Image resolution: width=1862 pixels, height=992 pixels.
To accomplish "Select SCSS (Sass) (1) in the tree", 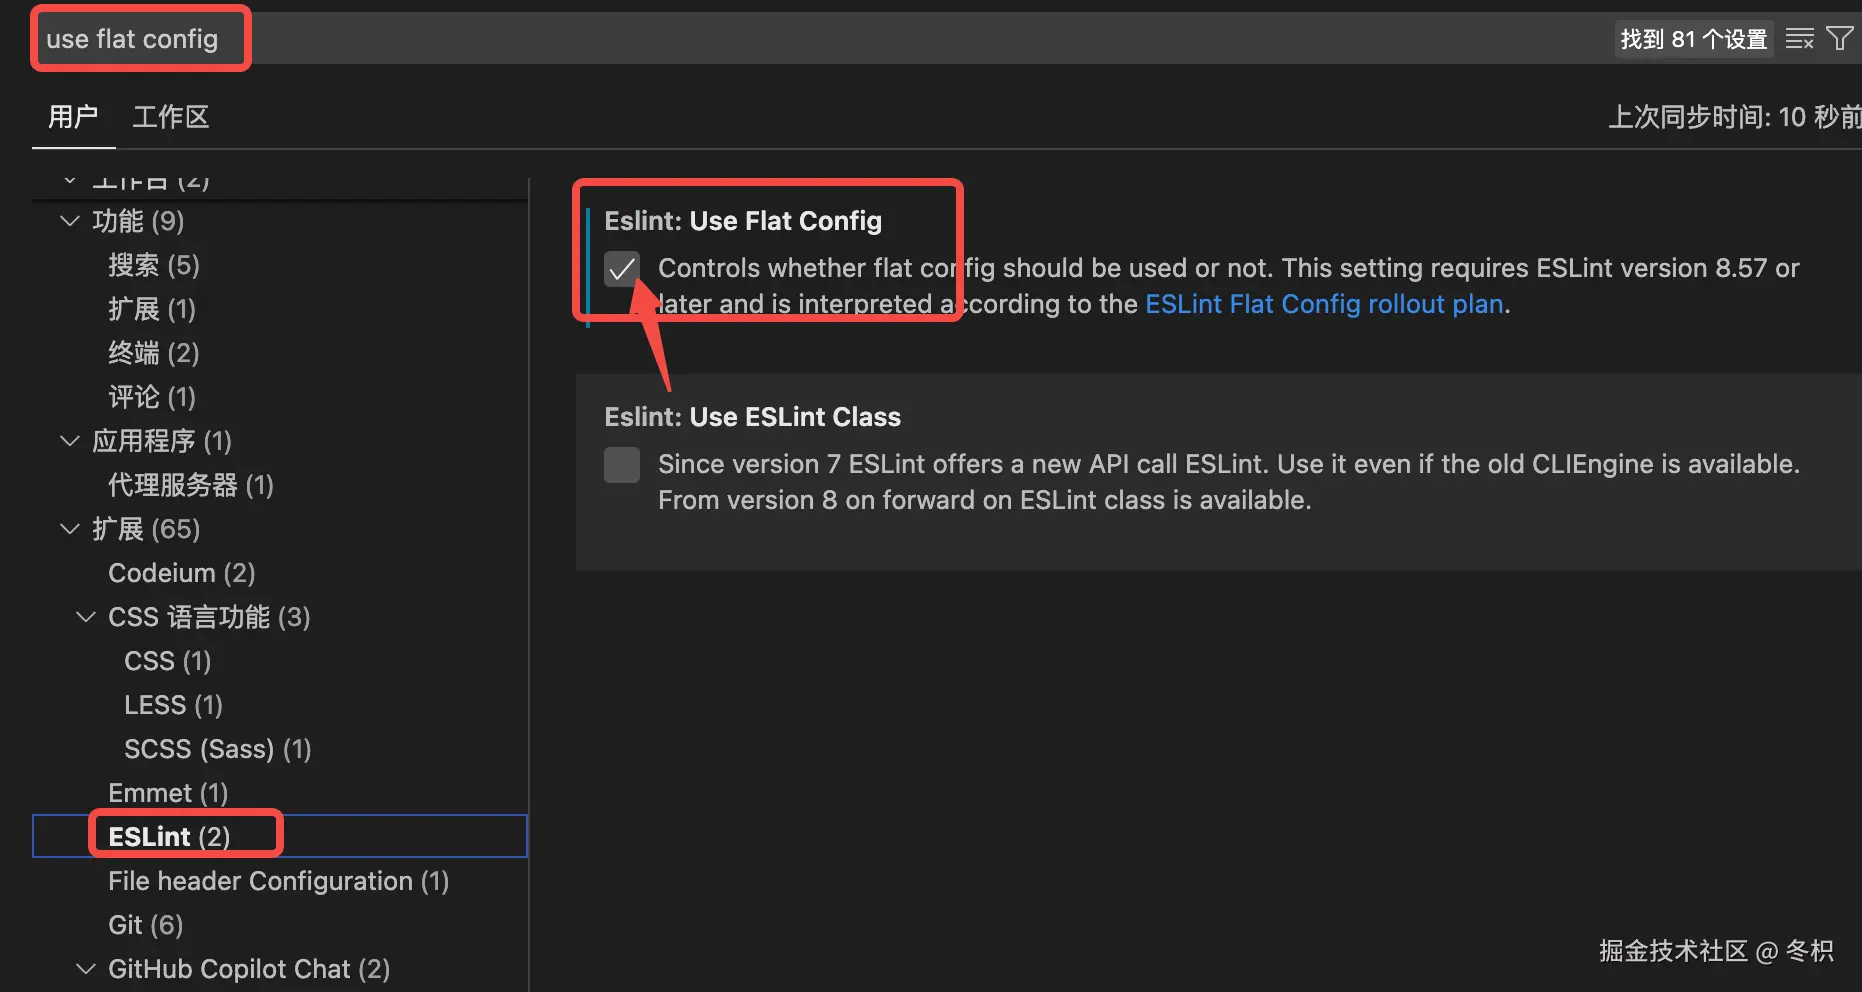I will pos(218,749).
